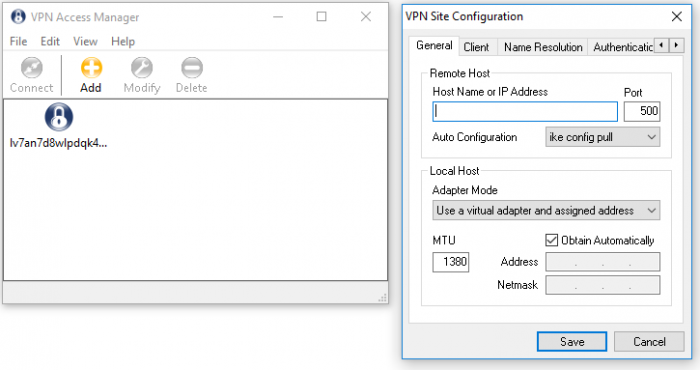Viewport: 700px width, 370px height.
Task: Focus the Host Name or IP Address field
Action: 525,111
